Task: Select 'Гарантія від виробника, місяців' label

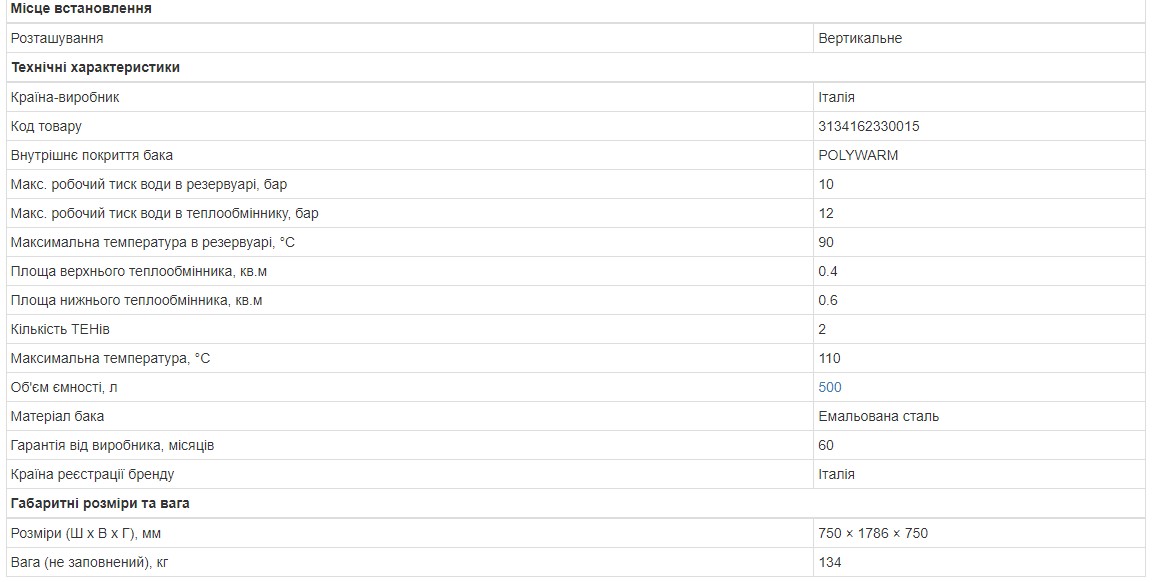Action: click(x=112, y=445)
